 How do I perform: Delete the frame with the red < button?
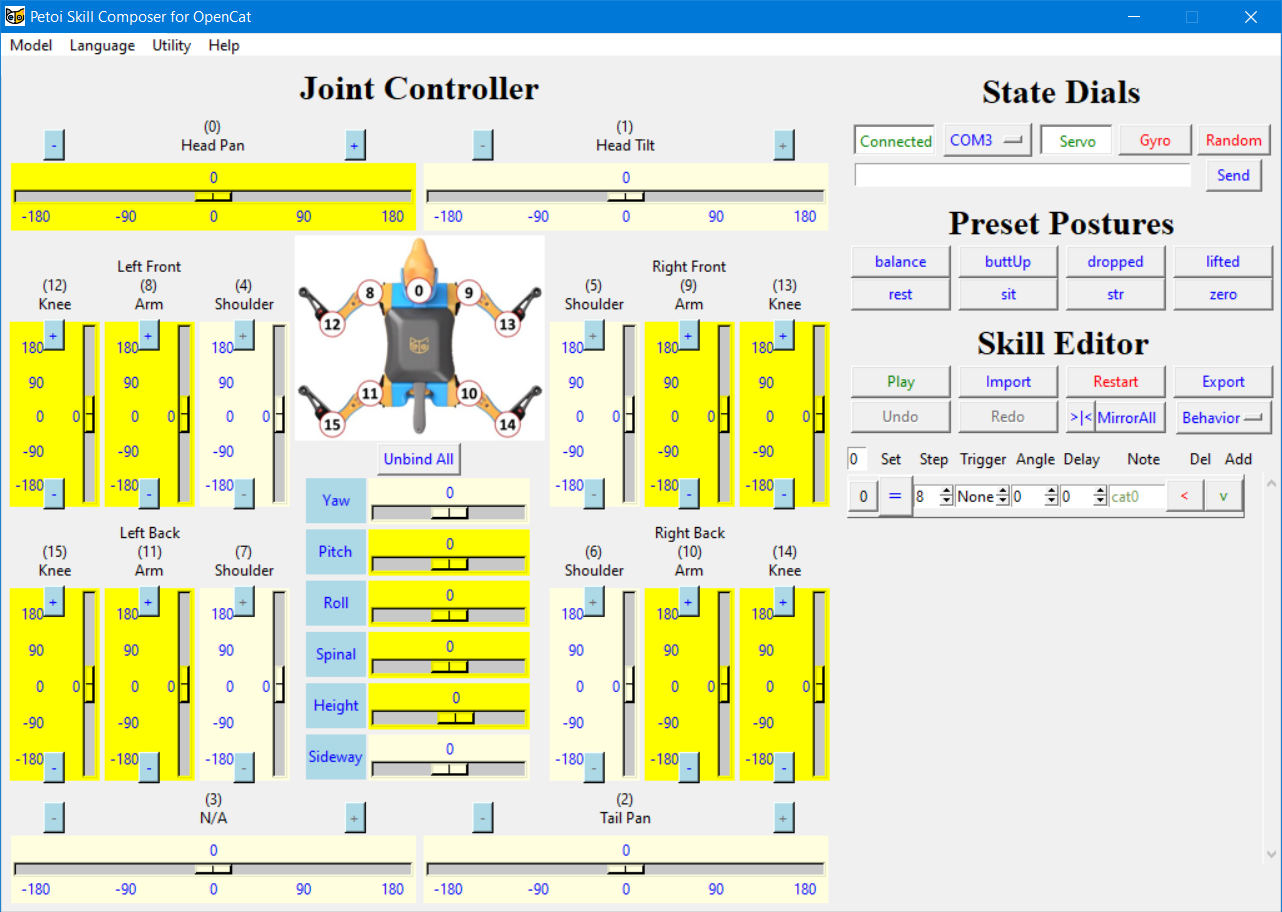pyautogui.click(x=1185, y=496)
